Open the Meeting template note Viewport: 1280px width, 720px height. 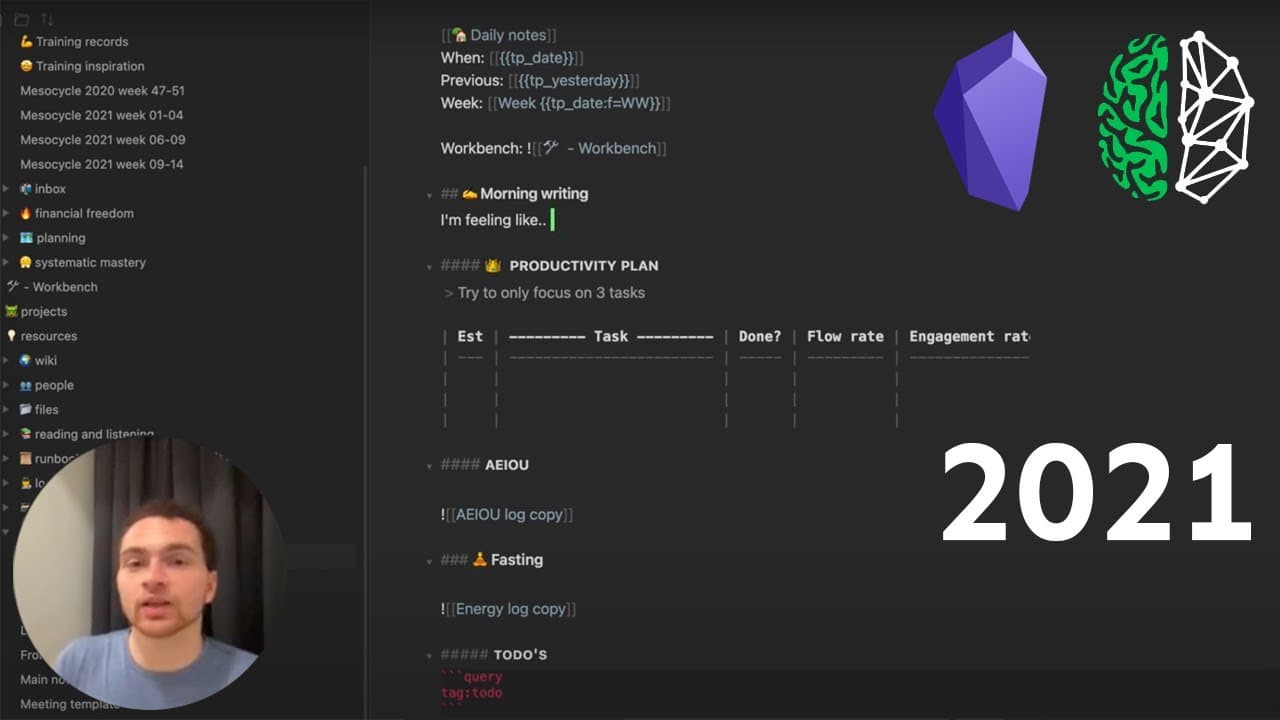(70, 704)
